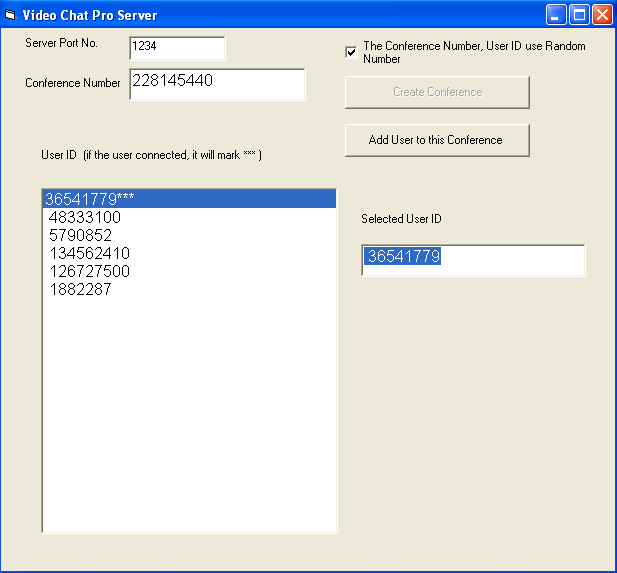This screenshot has width=617, height=573.
Task: Choose user ID 5790852 from list
Action: [80, 235]
